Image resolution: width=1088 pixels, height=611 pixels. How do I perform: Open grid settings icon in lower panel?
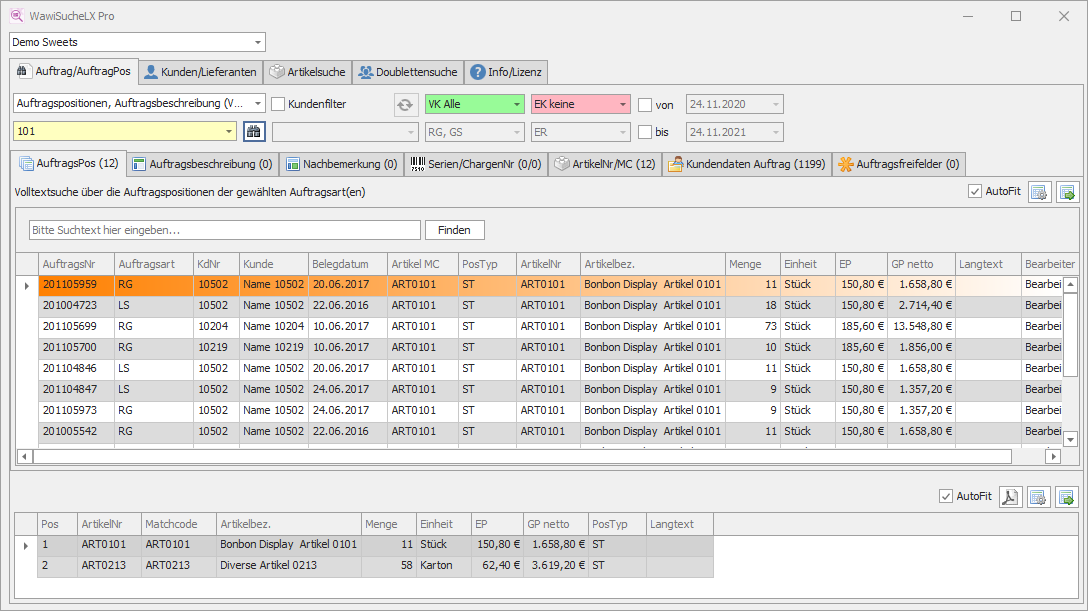(1038, 497)
